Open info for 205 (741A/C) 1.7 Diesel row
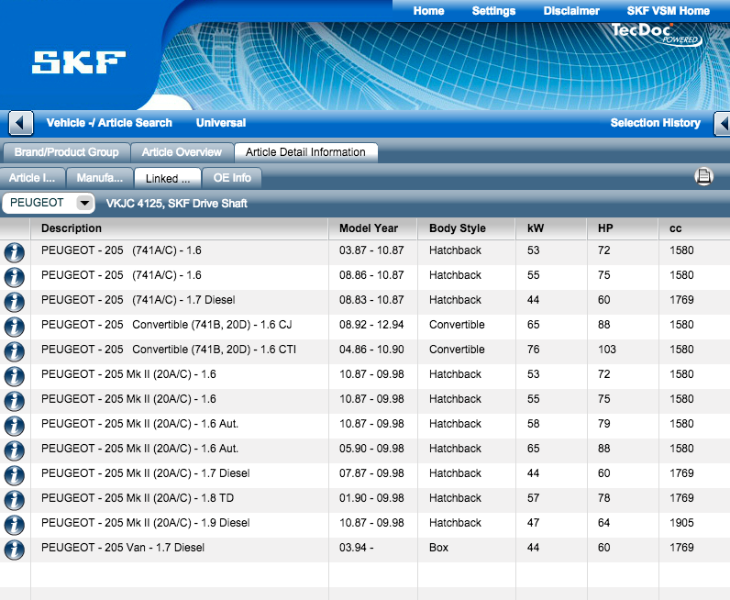The width and height of the screenshot is (730, 600). coord(14,302)
